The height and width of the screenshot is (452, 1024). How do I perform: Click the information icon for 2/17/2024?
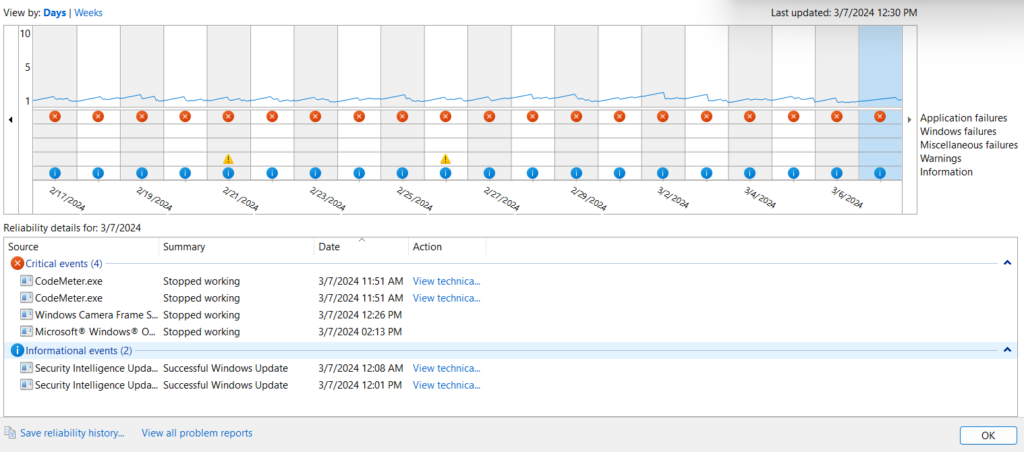pyautogui.click(x=55, y=173)
